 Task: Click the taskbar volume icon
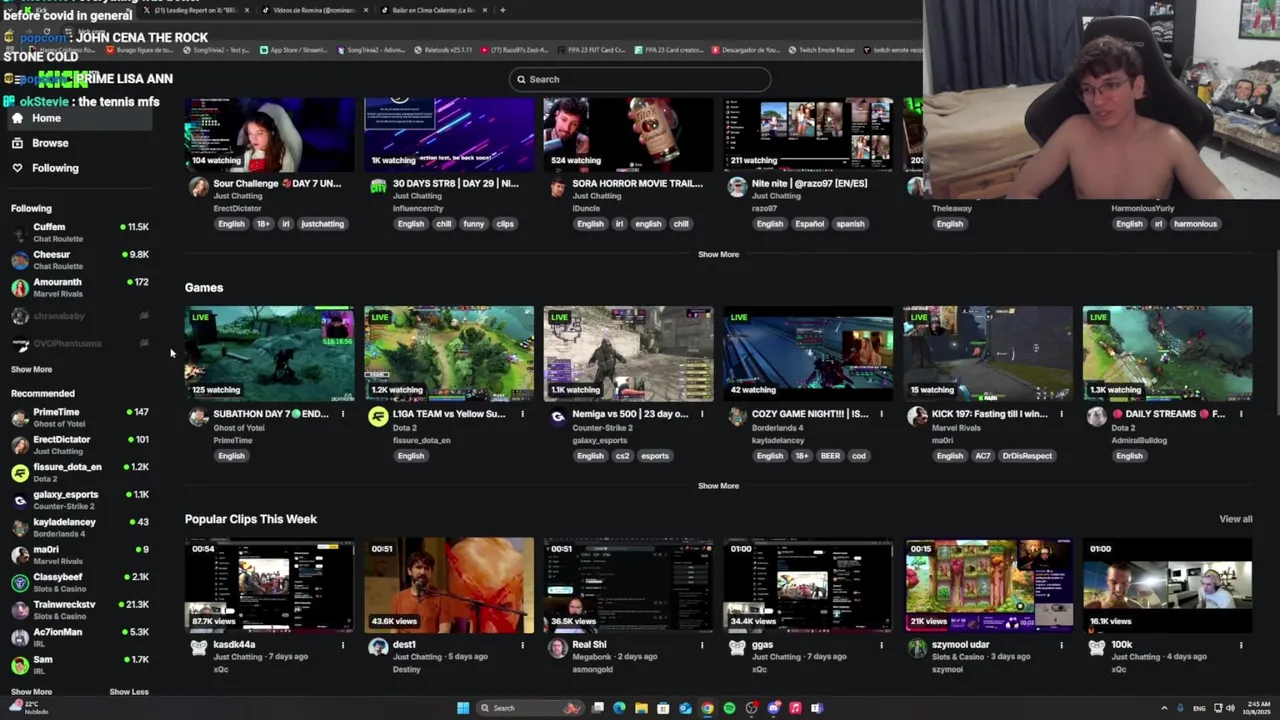(1230, 708)
